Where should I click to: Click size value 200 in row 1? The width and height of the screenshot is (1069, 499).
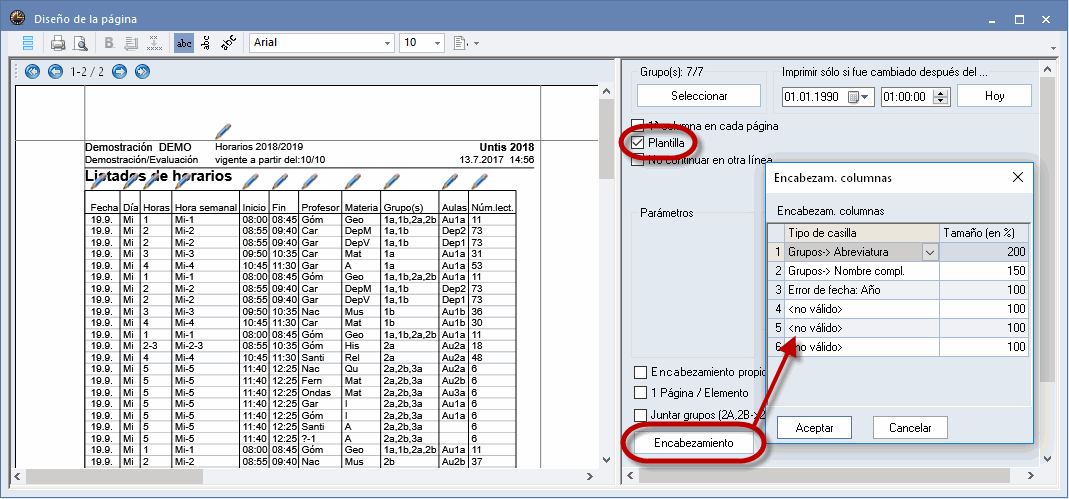984,252
